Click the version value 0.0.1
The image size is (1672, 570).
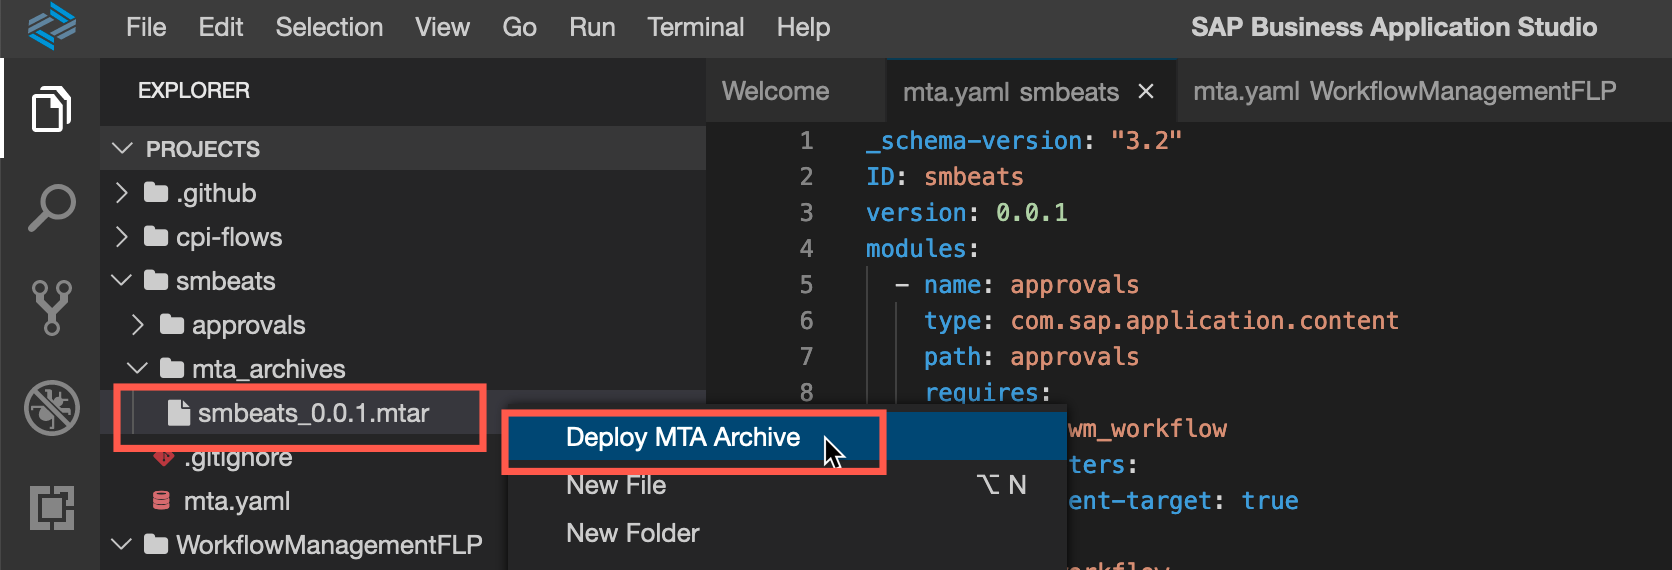[x=1032, y=212]
